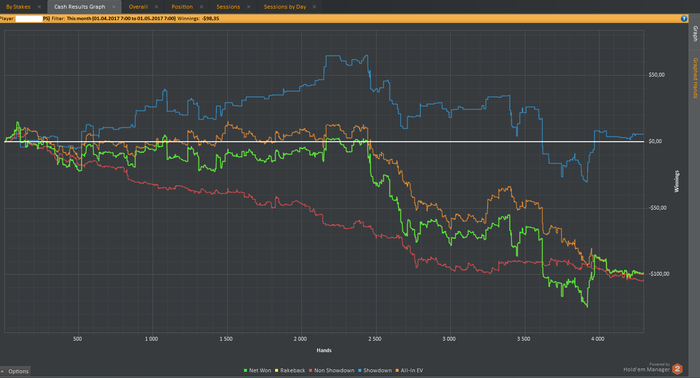Screen dimensions: 700x378
Task: Click the 3 500 hands axis tick
Action: [x=523, y=339]
